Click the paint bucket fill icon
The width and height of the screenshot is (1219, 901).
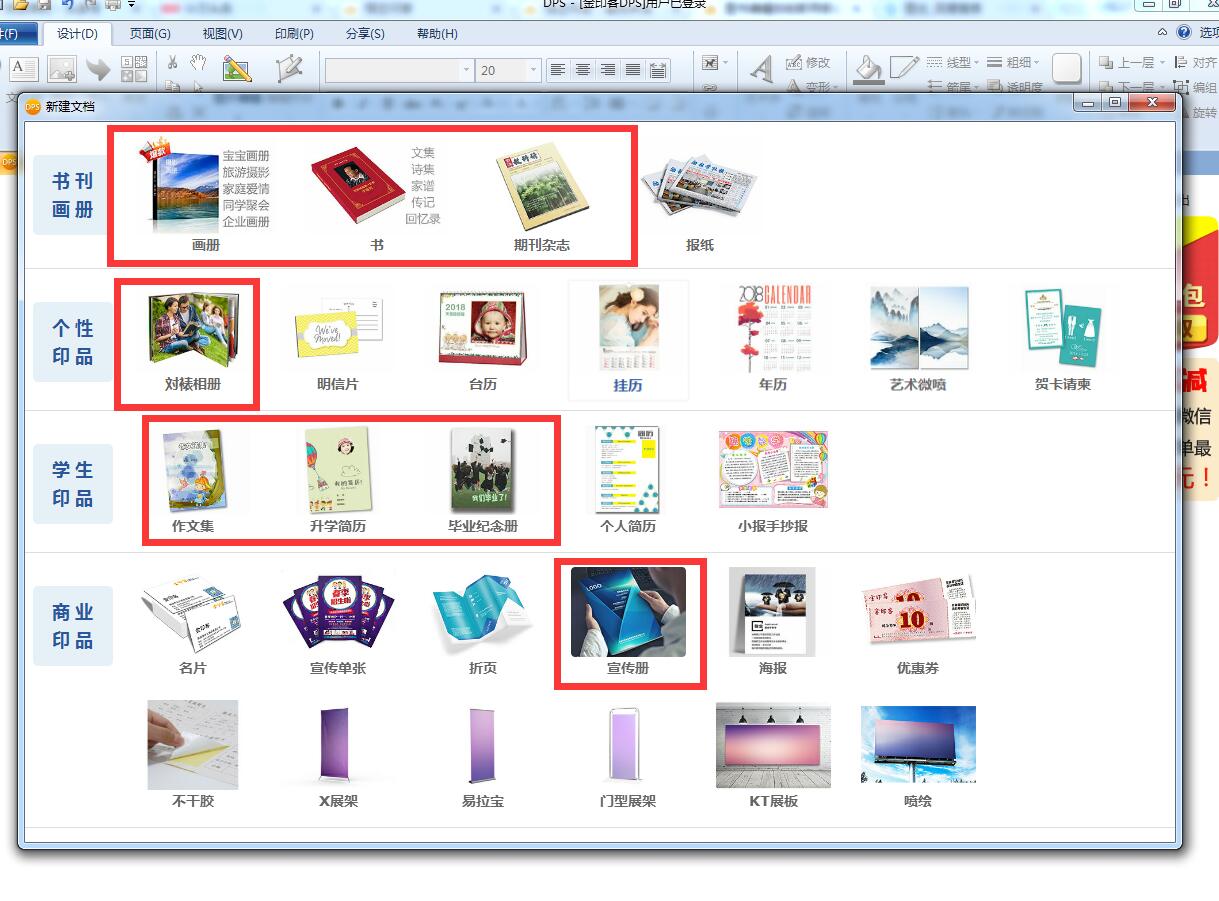[x=868, y=68]
